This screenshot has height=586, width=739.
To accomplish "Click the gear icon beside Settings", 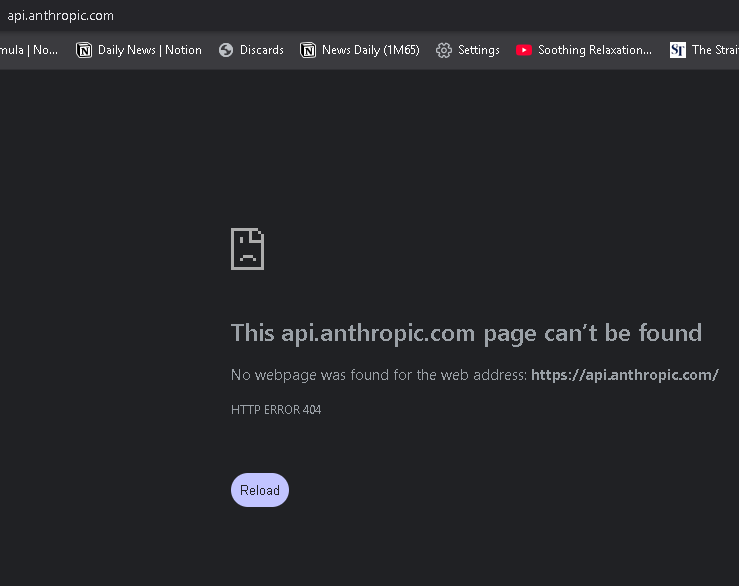I will (x=443, y=50).
